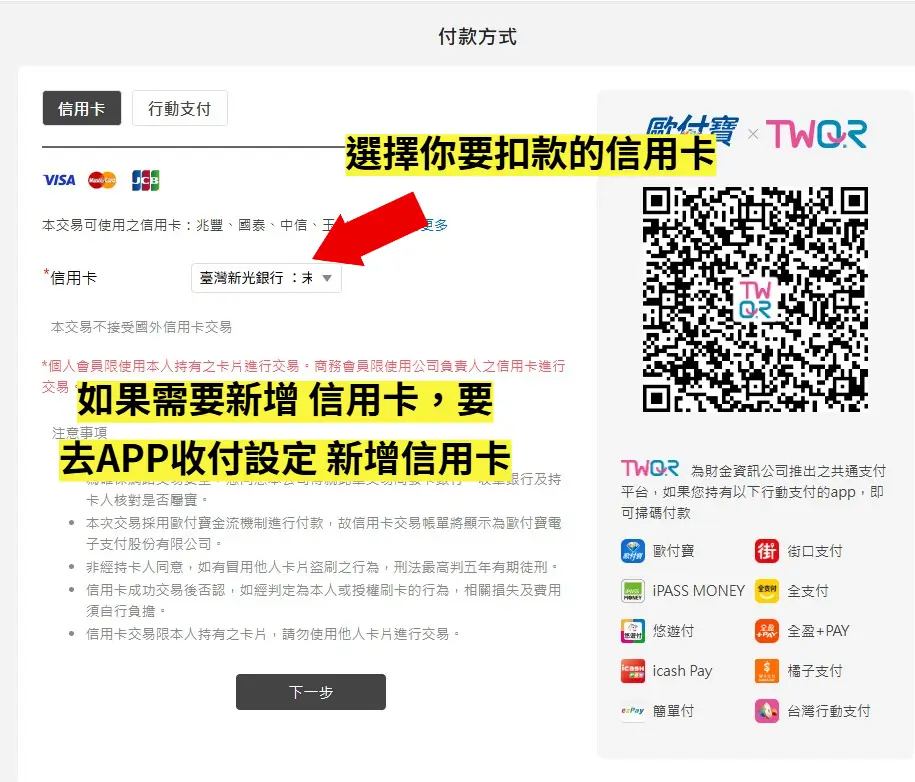Click the 台灣行動支付 label text

point(829,711)
